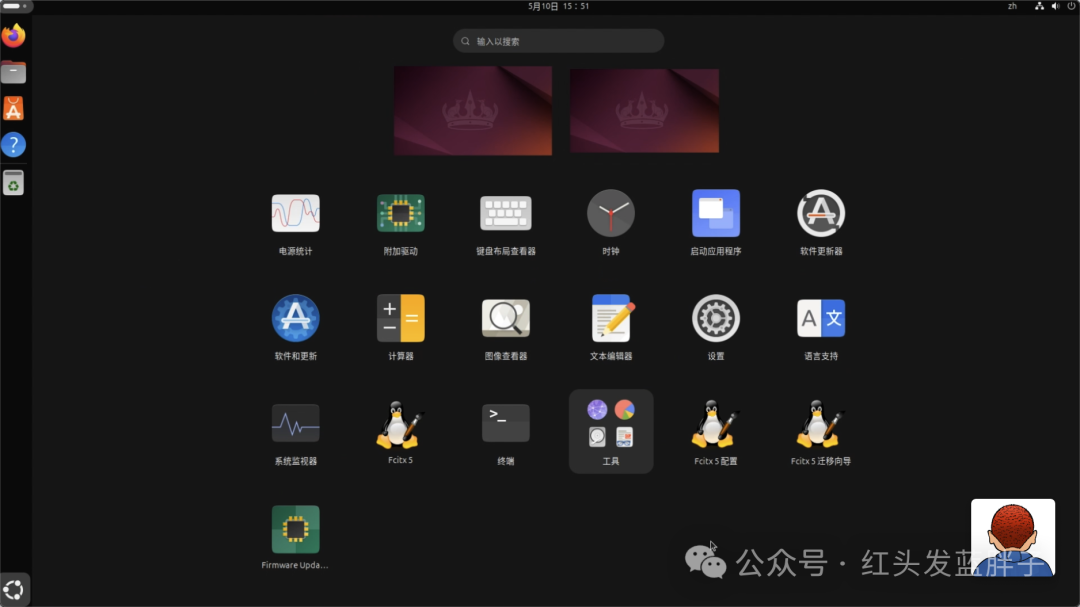Open the date and time menu
The height and width of the screenshot is (607, 1080).
557,6
